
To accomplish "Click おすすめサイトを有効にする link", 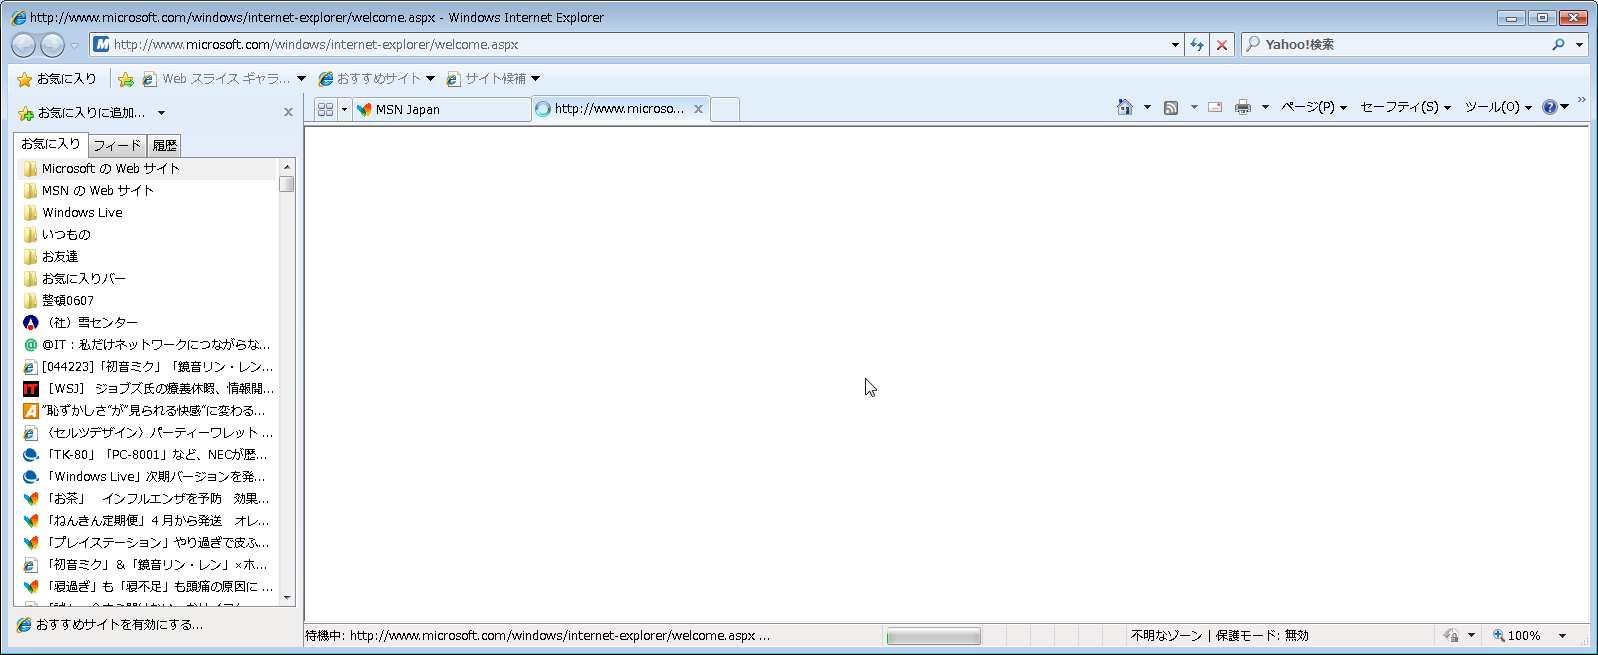I will pyautogui.click(x=110, y=625).
